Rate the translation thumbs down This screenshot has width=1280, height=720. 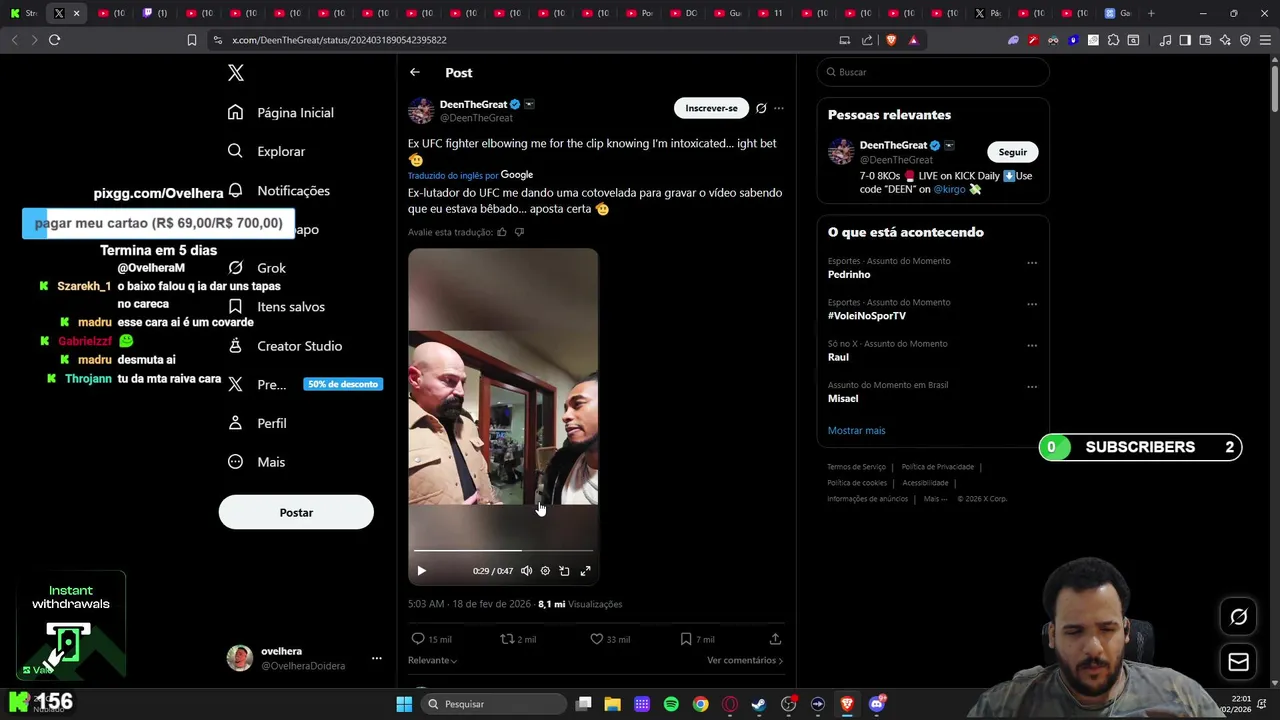(519, 232)
